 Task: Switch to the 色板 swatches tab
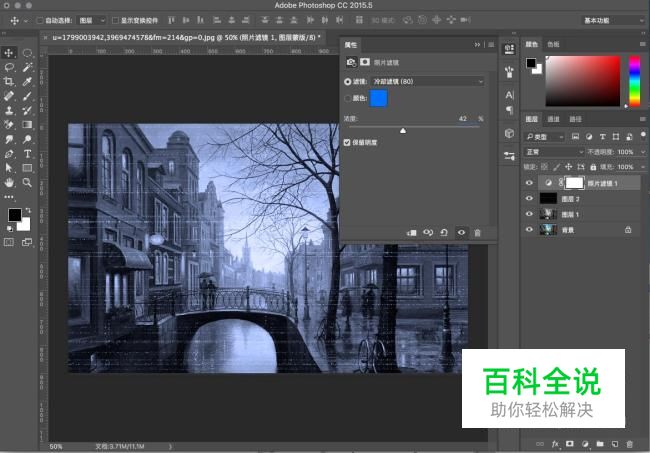click(x=553, y=44)
